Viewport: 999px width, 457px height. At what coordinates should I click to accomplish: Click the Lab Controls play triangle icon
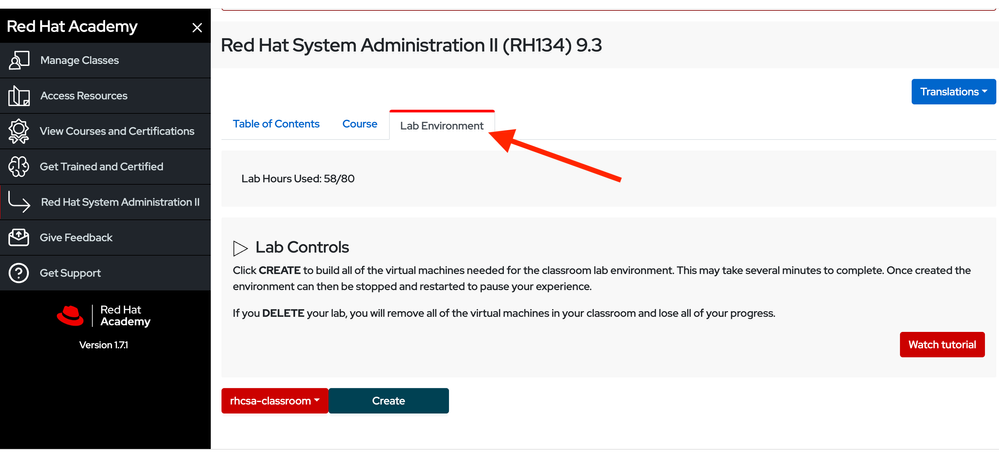point(240,248)
